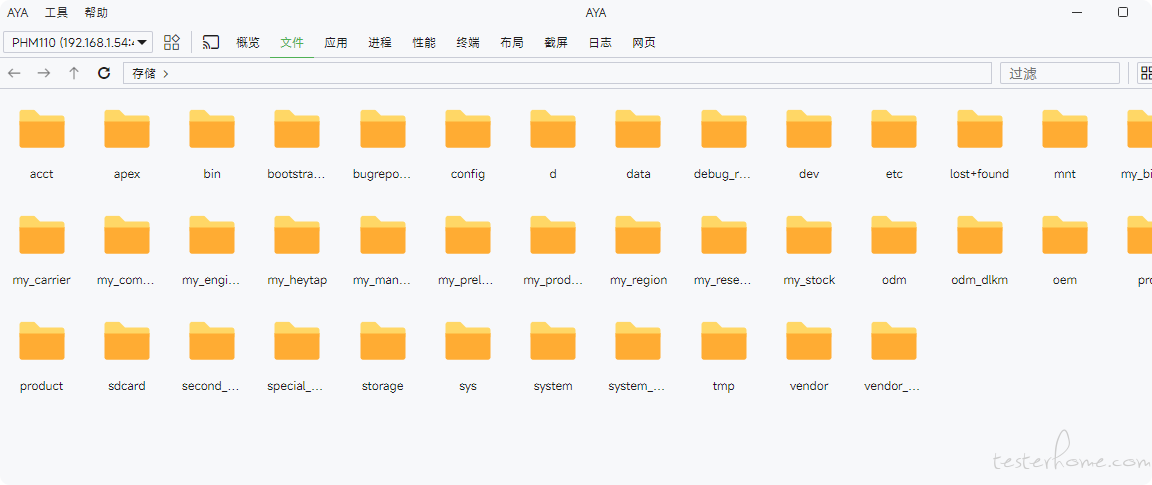The image size is (1152, 485).
Task: Switch to the 截屏 tab
Action: coord(556,43)
